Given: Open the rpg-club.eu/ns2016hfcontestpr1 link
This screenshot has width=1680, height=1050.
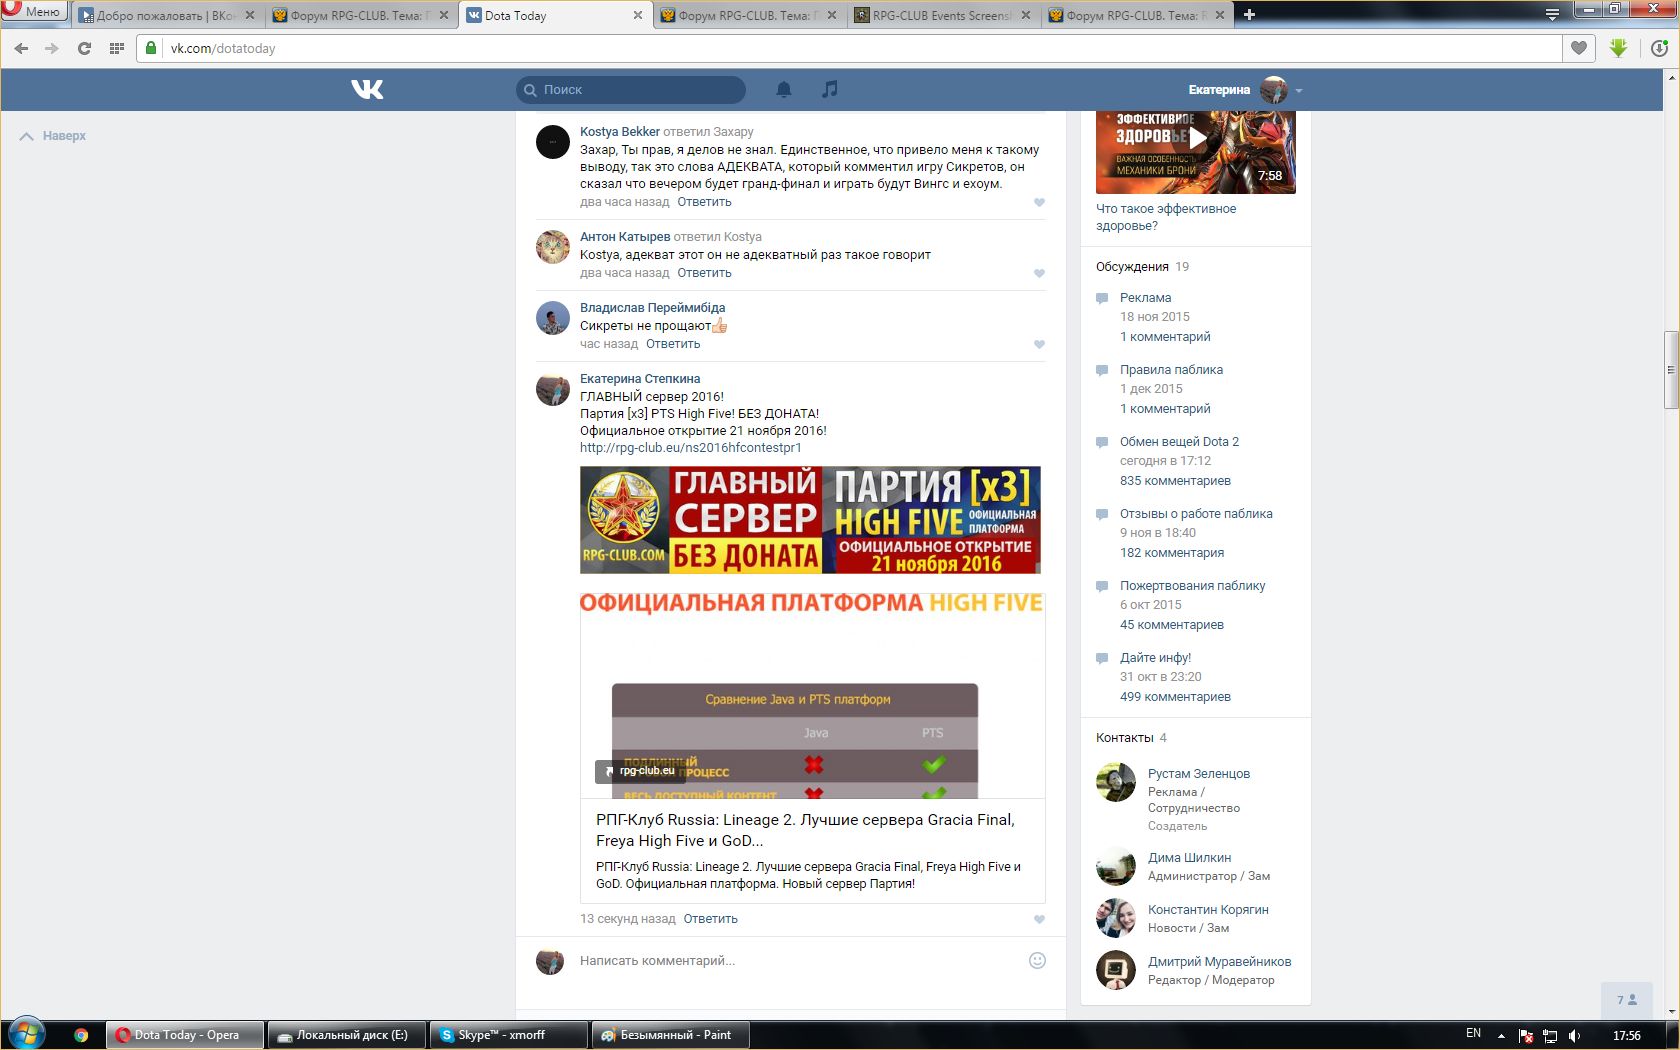Looking at the screenshot, I should point(690,448).
